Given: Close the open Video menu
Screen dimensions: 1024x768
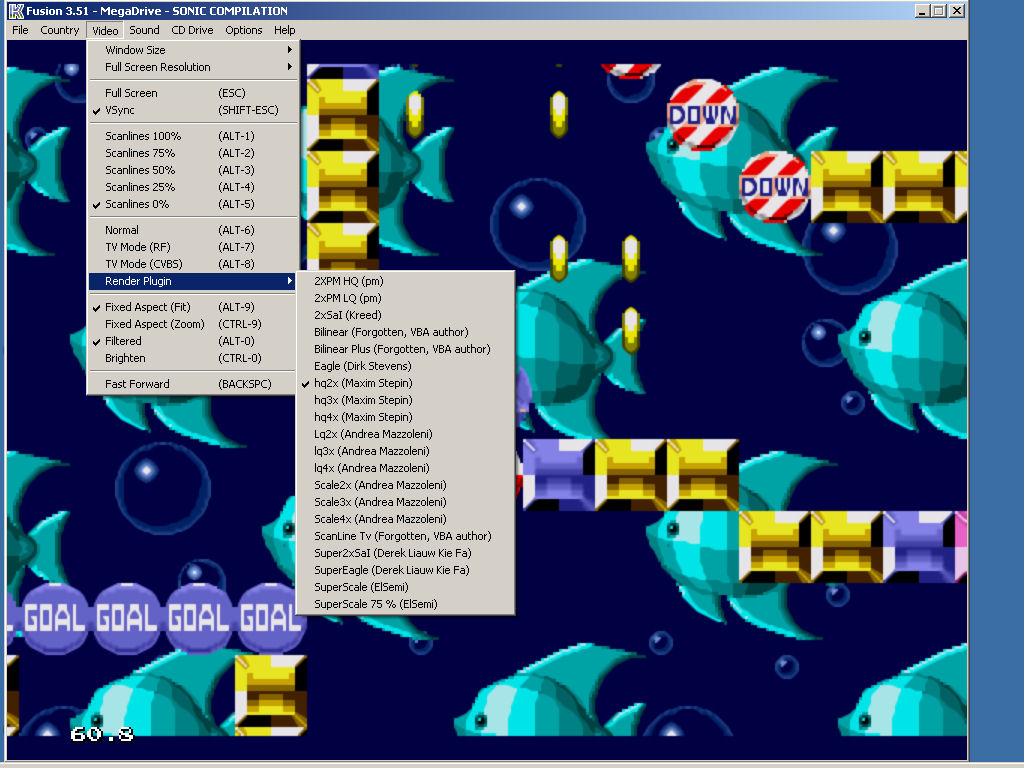Looking at the screenshot, I should pos(105,30).
